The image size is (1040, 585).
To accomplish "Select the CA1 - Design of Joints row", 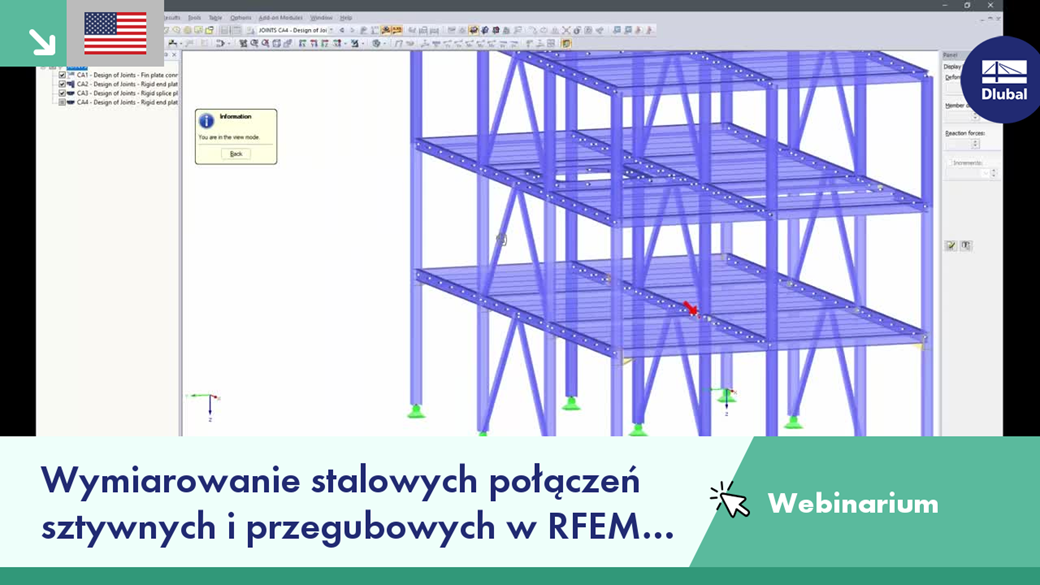I will tap(127, 75).
